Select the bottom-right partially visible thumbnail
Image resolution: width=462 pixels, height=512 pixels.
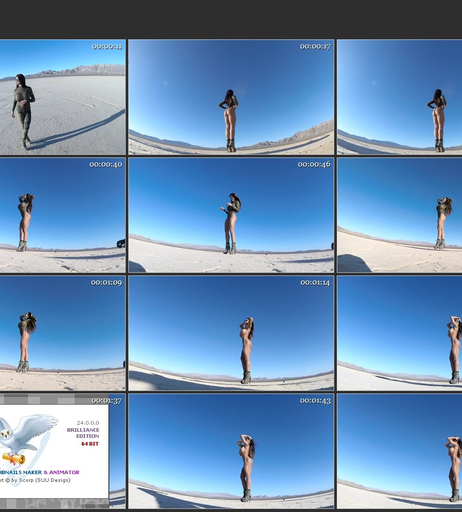[400, 451]
